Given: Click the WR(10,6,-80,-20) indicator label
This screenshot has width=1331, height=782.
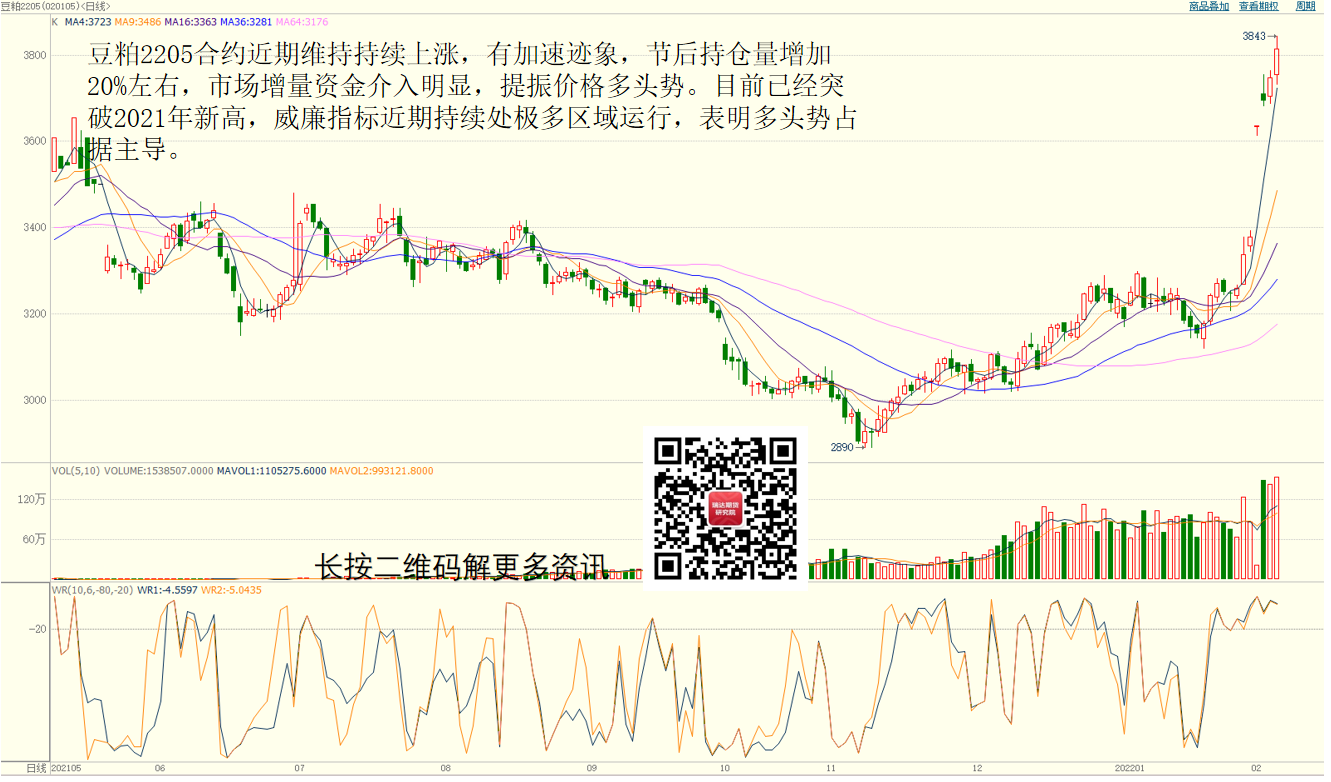Looking at the screenshot, I should (x=92, y=590).
